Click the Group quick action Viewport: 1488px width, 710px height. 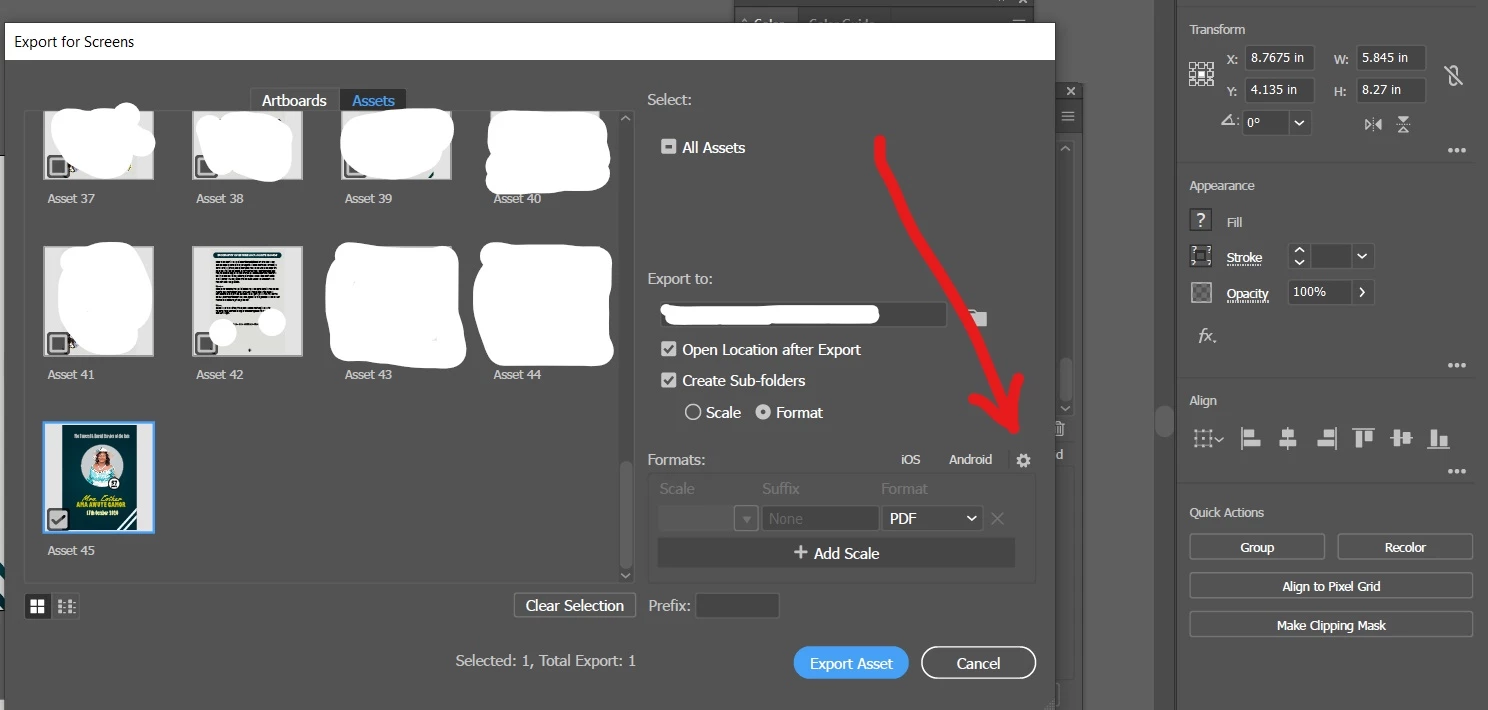[x=1257, y=547]
